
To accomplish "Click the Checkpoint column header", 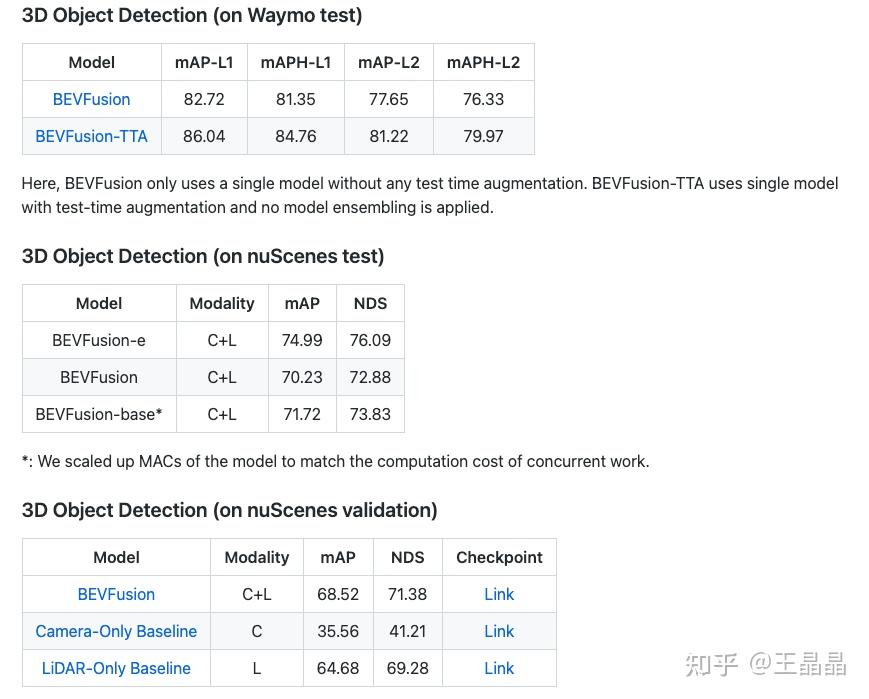I will [499, 557].
